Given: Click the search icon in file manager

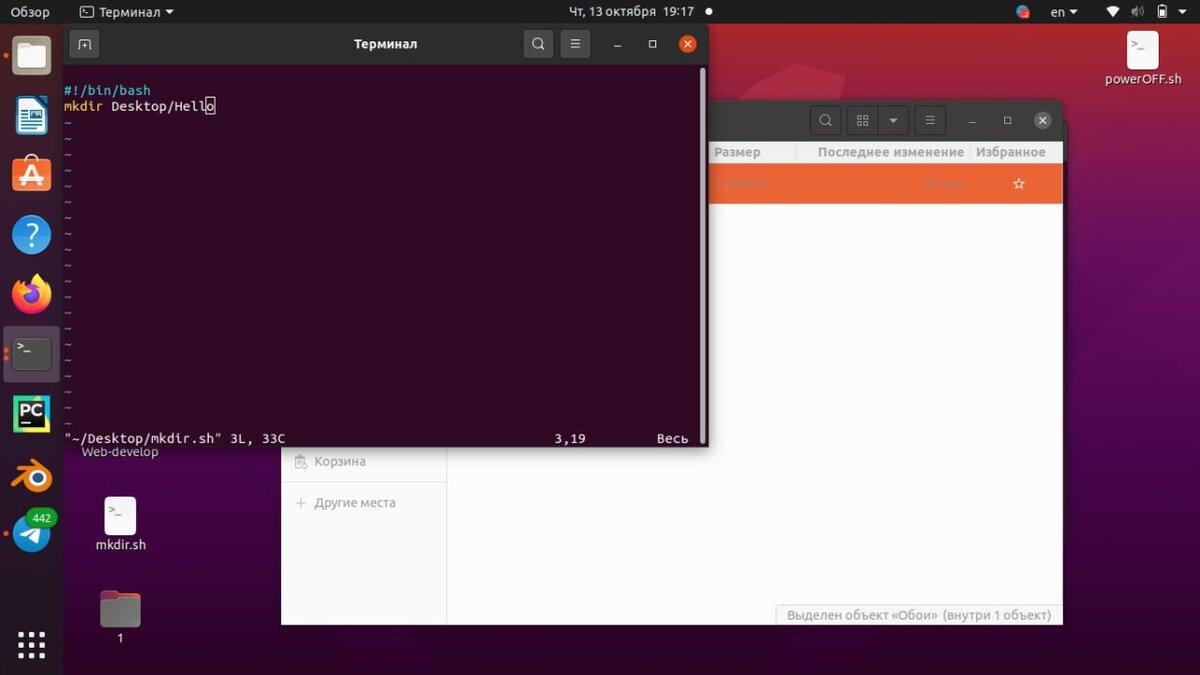Looking at the screenshot, I should (x=825, y=121).
